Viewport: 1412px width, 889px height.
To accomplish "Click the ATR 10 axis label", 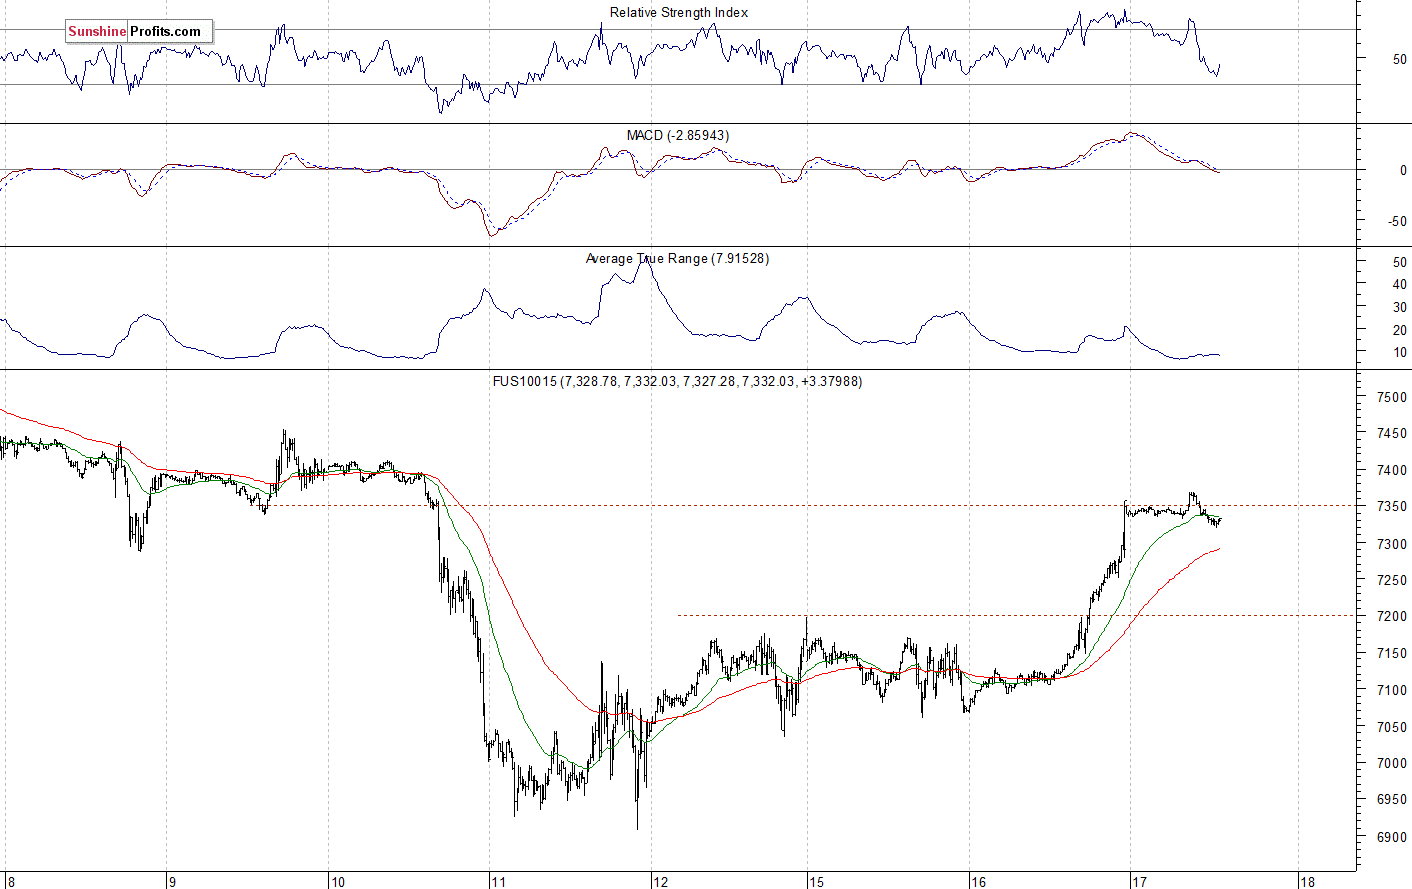I will coord(1399,353).
